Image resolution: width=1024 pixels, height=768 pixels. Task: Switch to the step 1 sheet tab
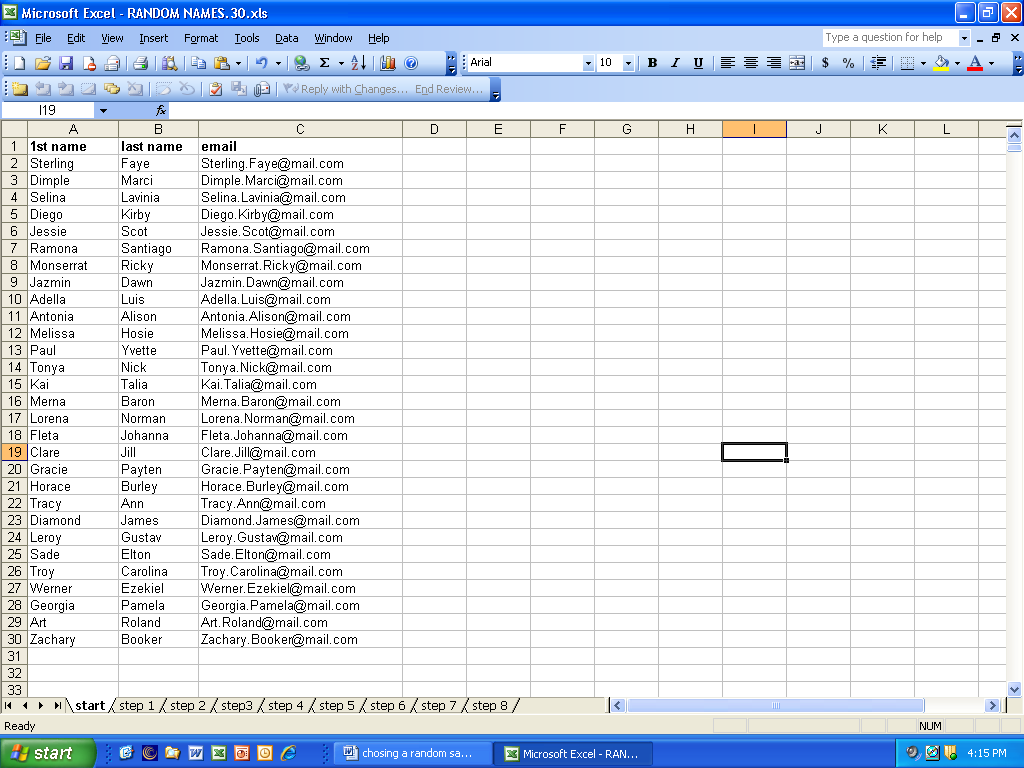click(136, 705)
